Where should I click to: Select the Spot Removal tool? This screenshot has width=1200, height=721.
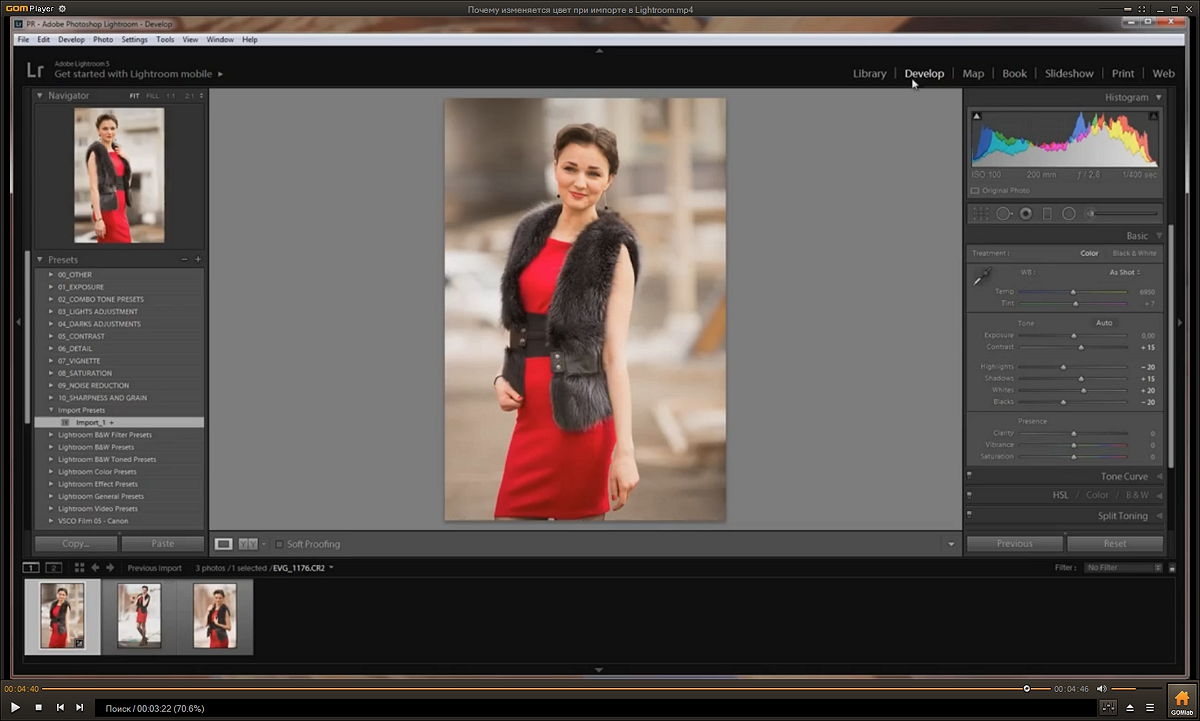point(1003,213)
